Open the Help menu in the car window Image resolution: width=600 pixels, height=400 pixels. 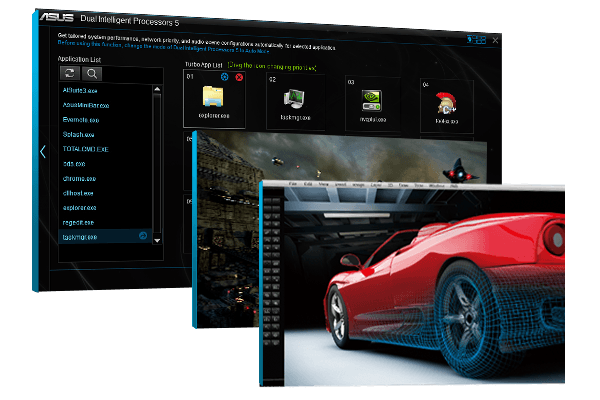click(x=454, y=186)
